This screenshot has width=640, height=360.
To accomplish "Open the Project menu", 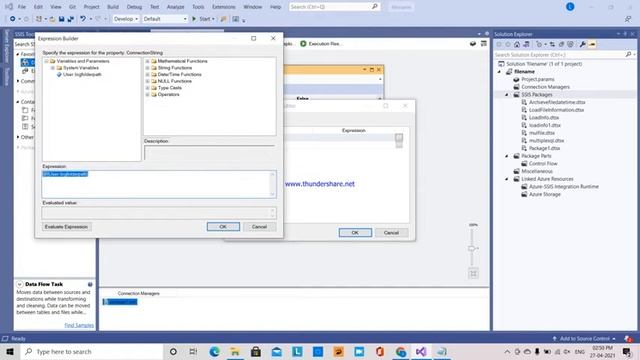I will coord(91,7).
